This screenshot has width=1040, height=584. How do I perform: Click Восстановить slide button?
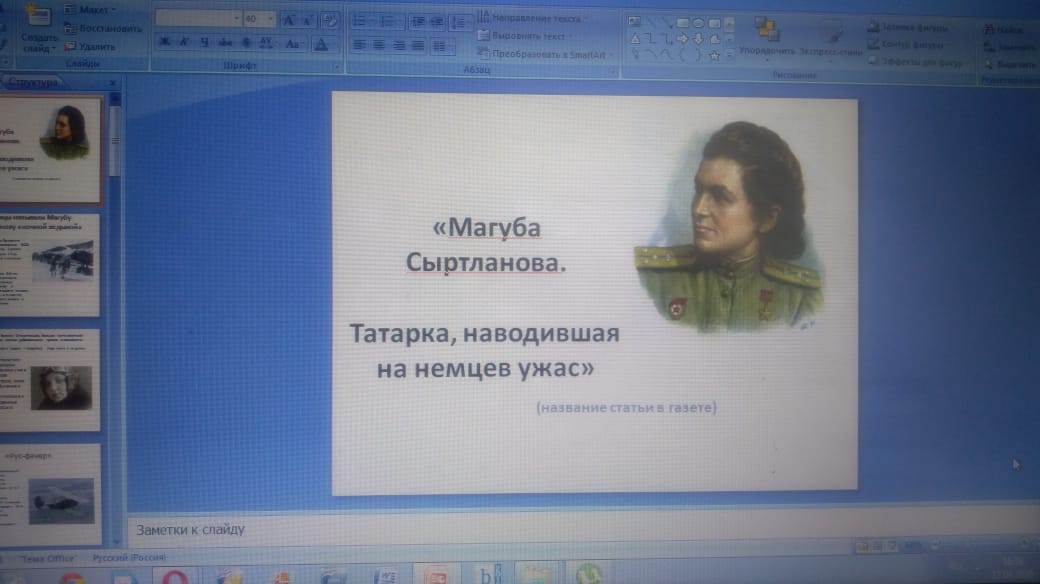[x=103, y=29]
